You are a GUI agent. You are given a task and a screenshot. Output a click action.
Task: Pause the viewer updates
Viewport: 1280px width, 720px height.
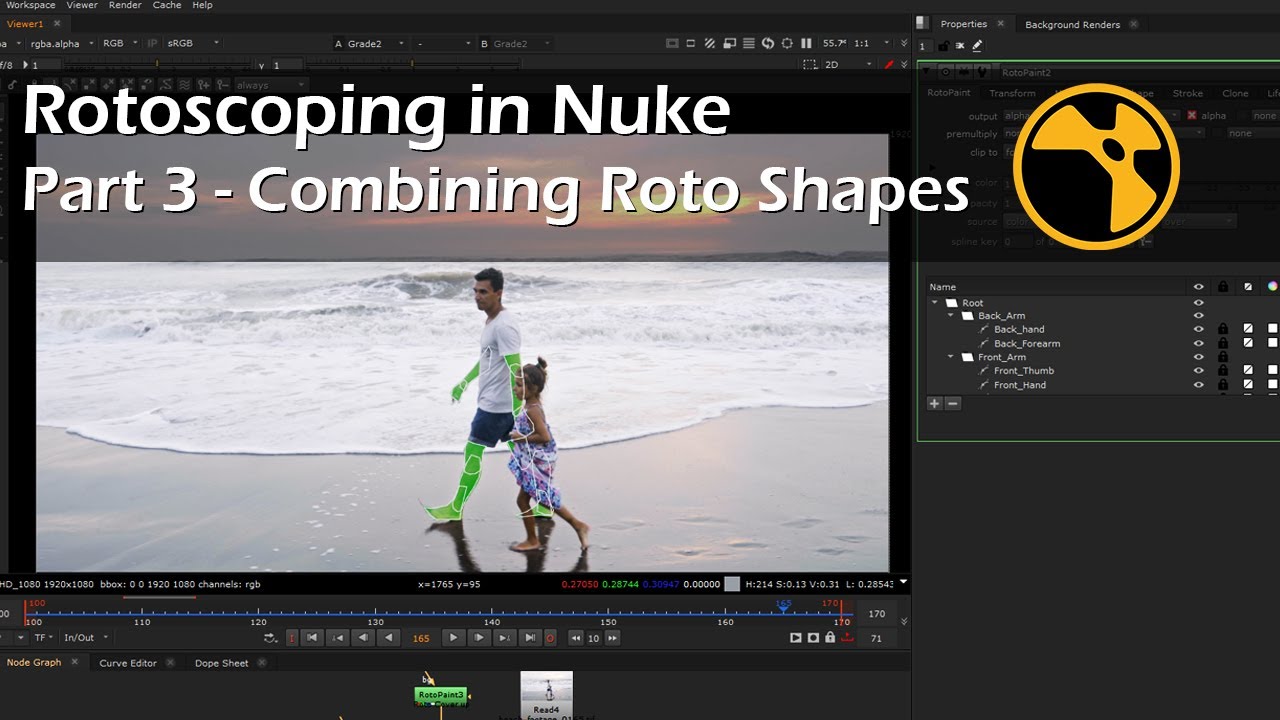coord(806,43)
